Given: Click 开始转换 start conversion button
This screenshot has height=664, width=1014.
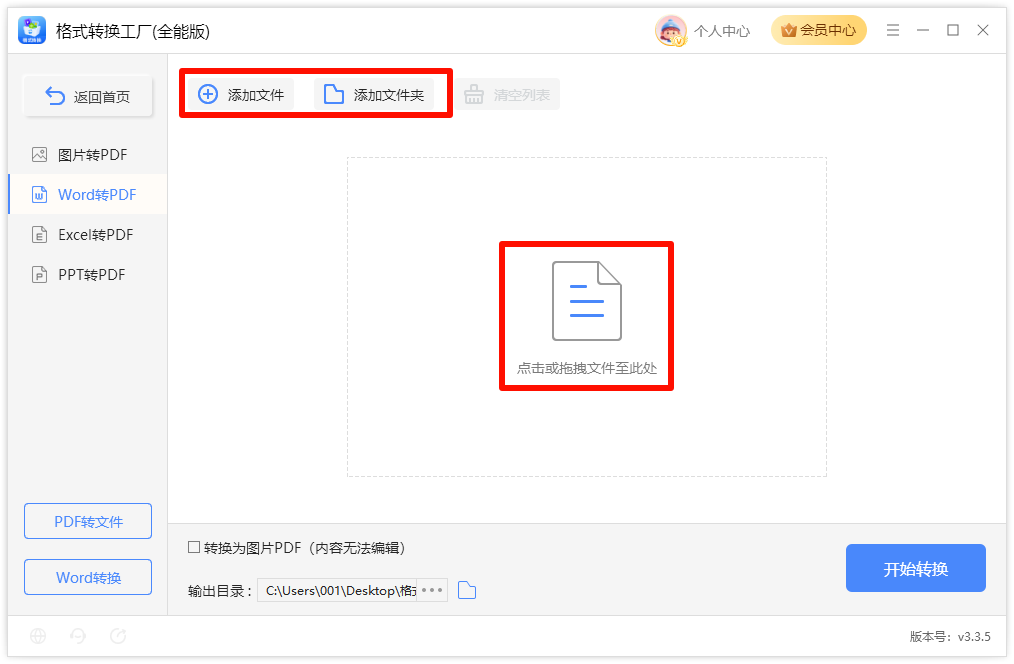Looking at the screenshot, I should pos(916,568).
